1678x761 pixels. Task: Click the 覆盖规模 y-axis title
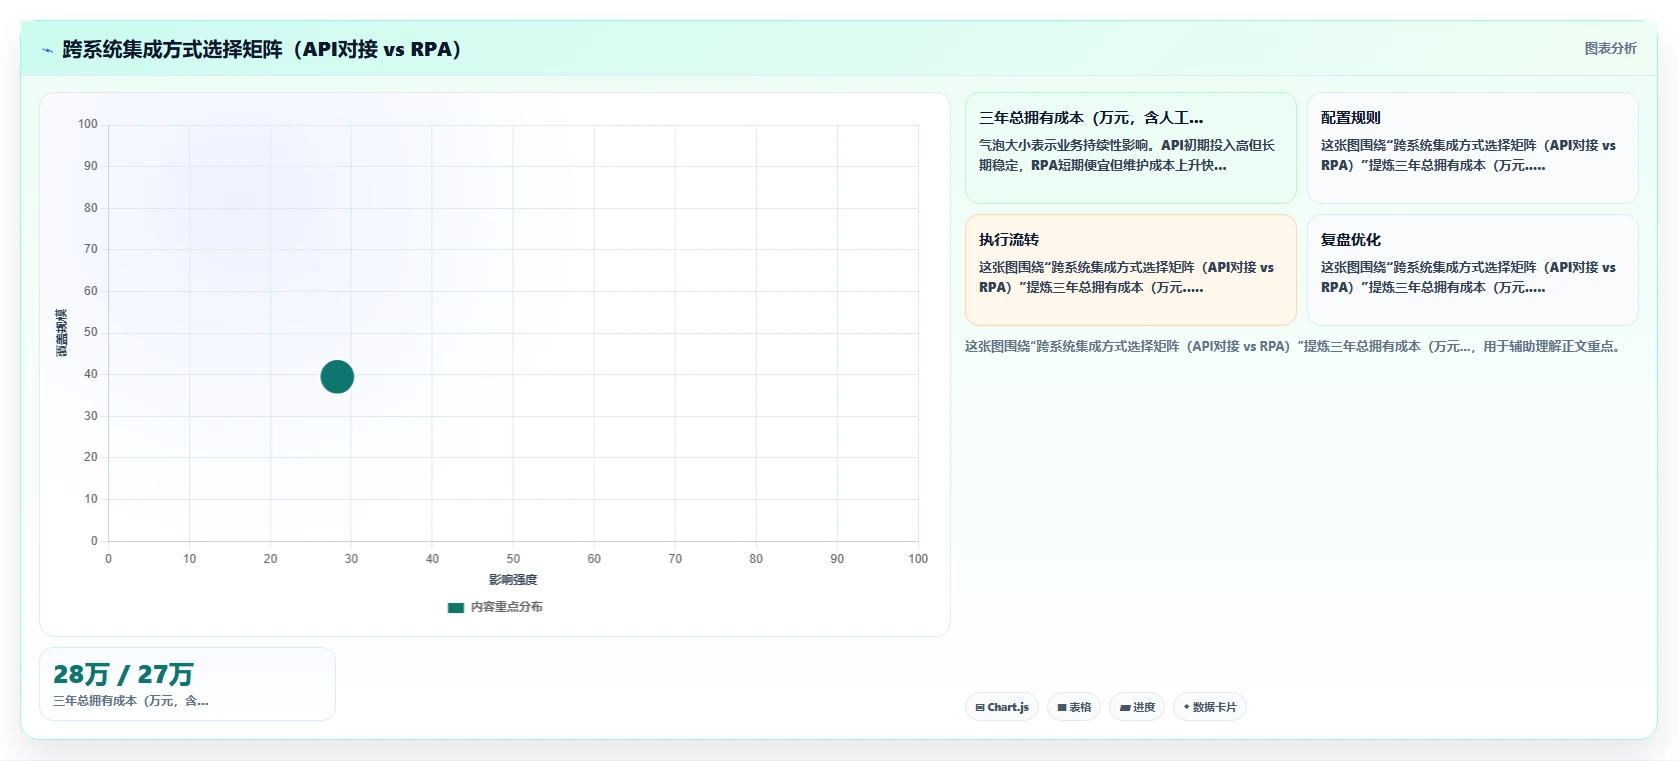61,333
